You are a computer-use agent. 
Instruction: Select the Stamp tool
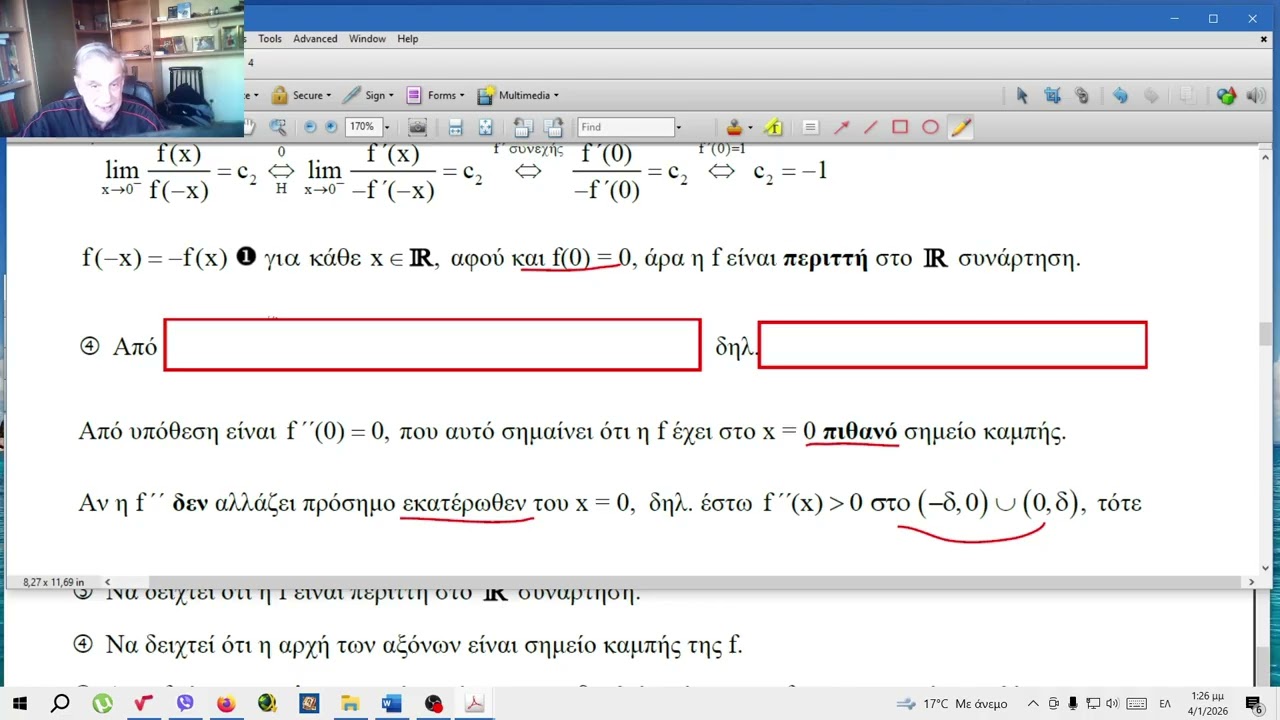[735, 127]
